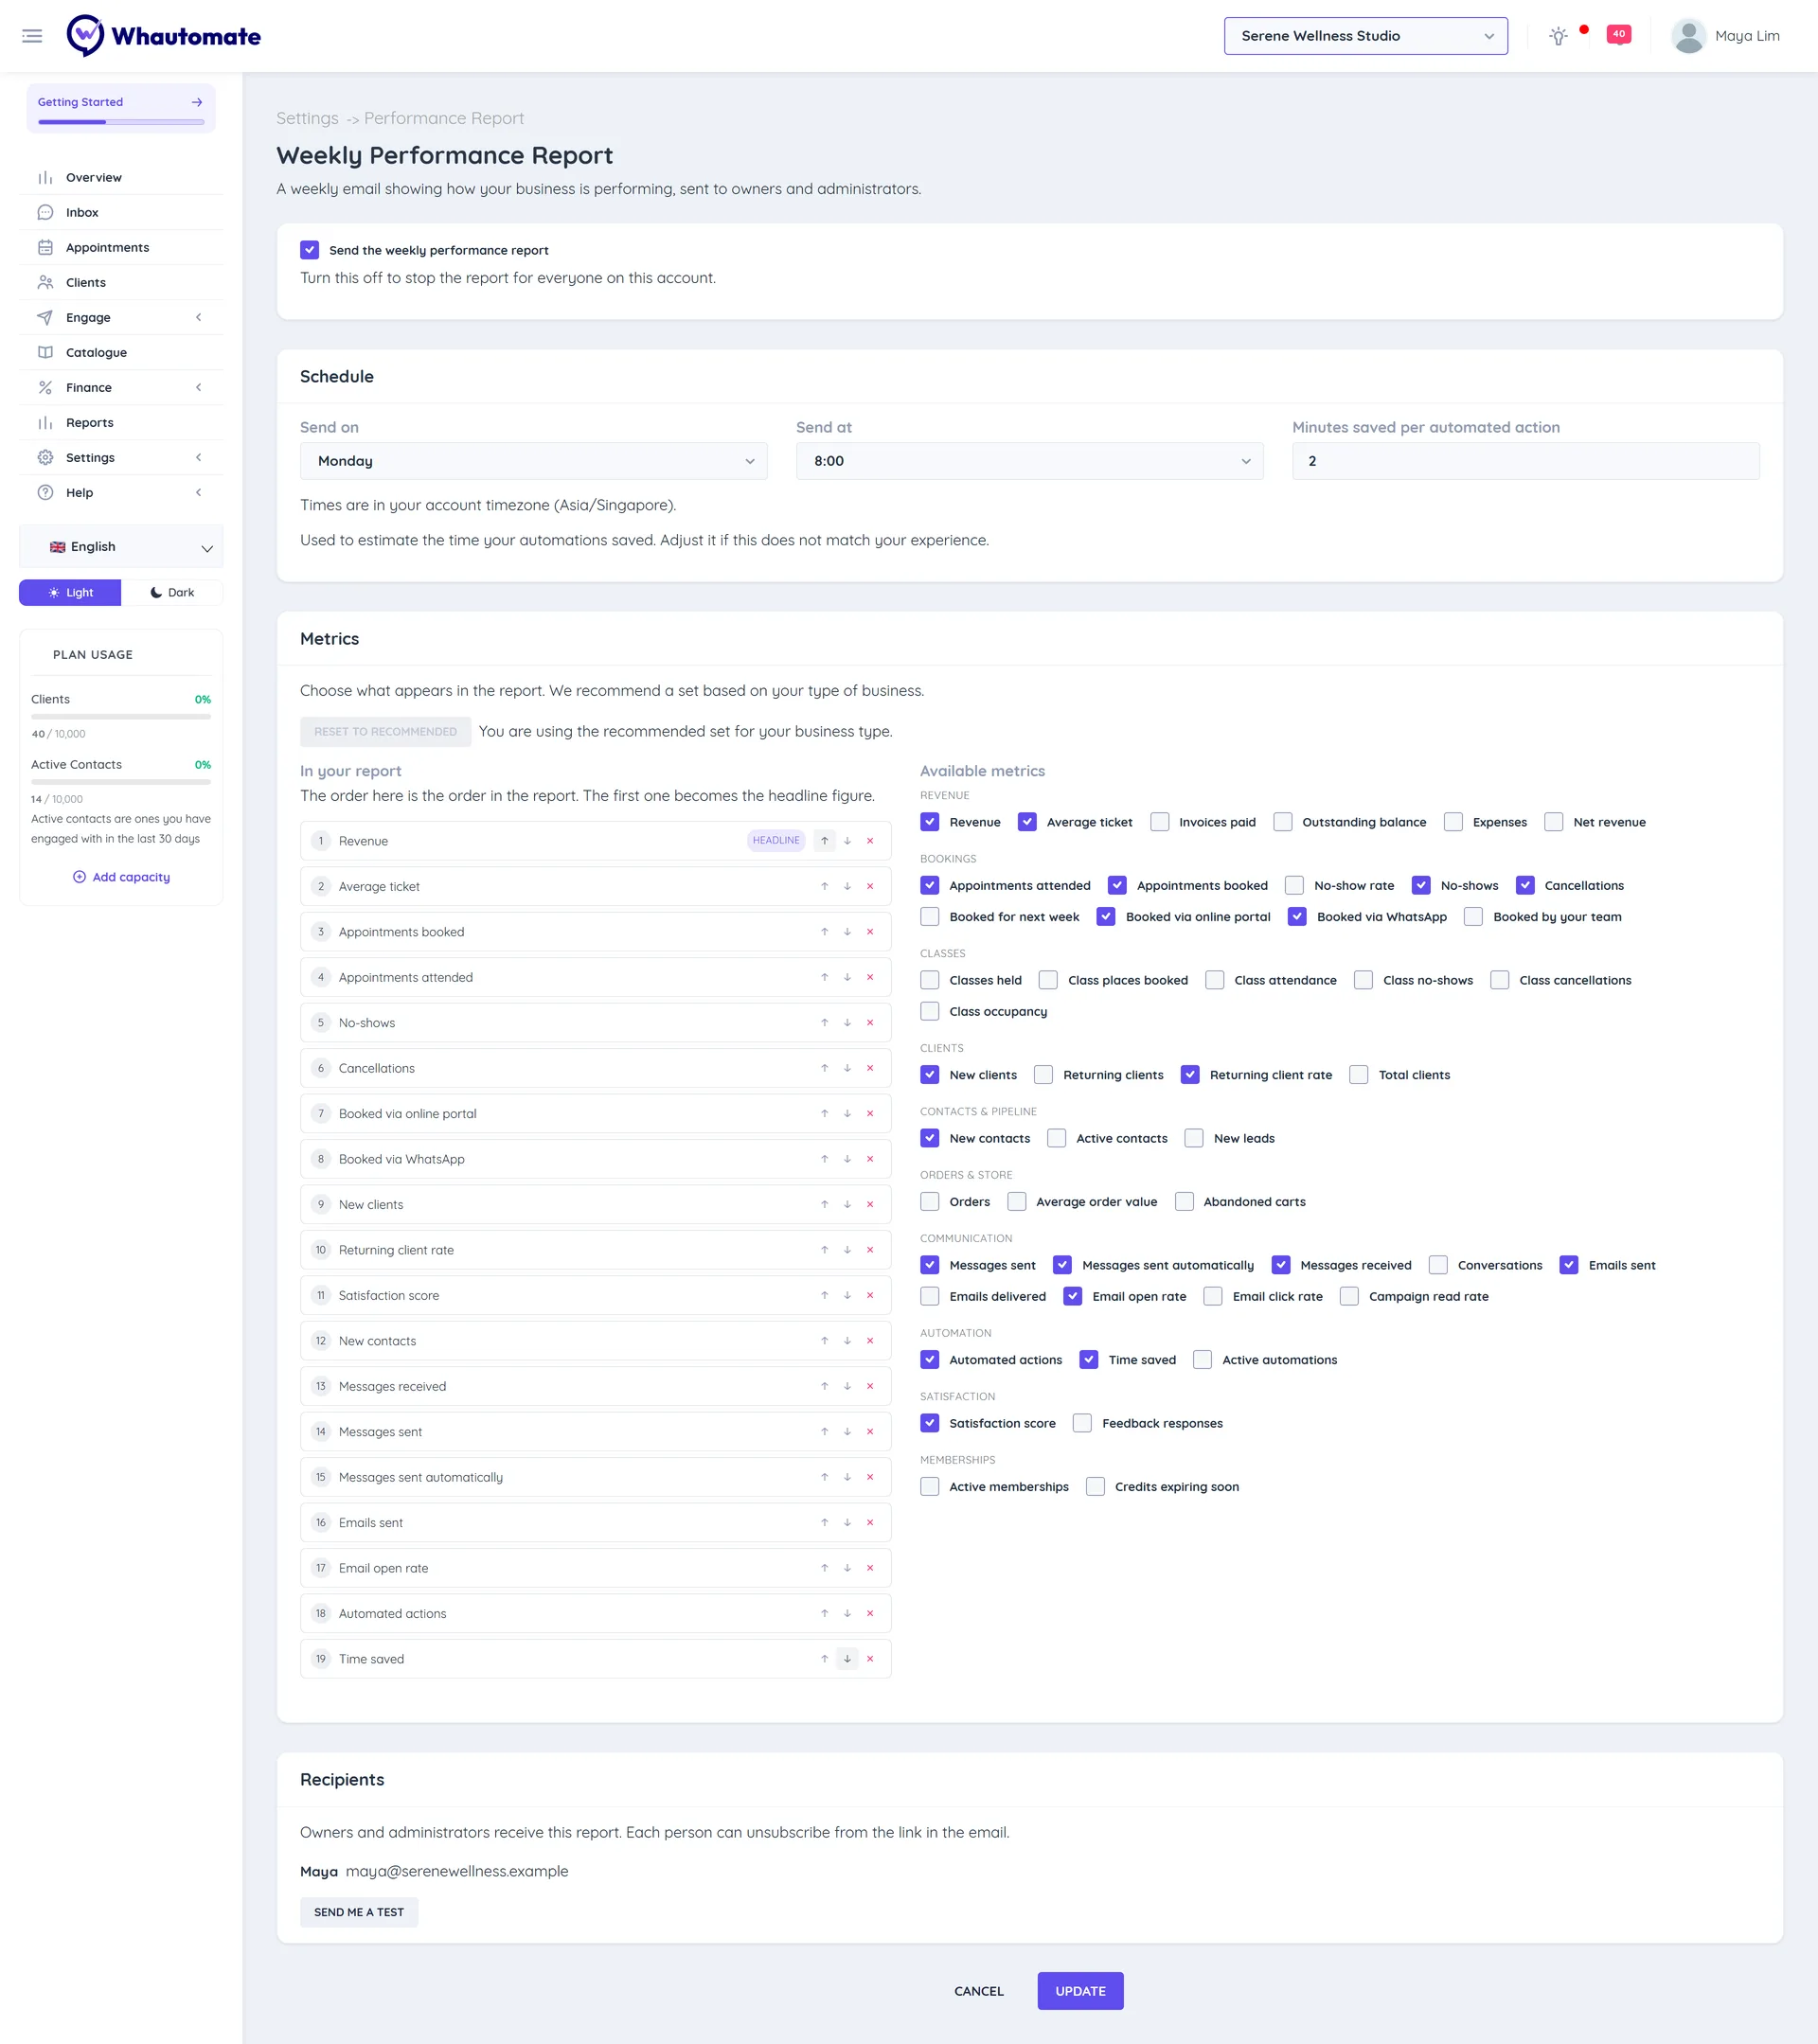Open Overview in the sidebar
1818x2044 pixels.
pyautogui.click(x=120, y=177)
